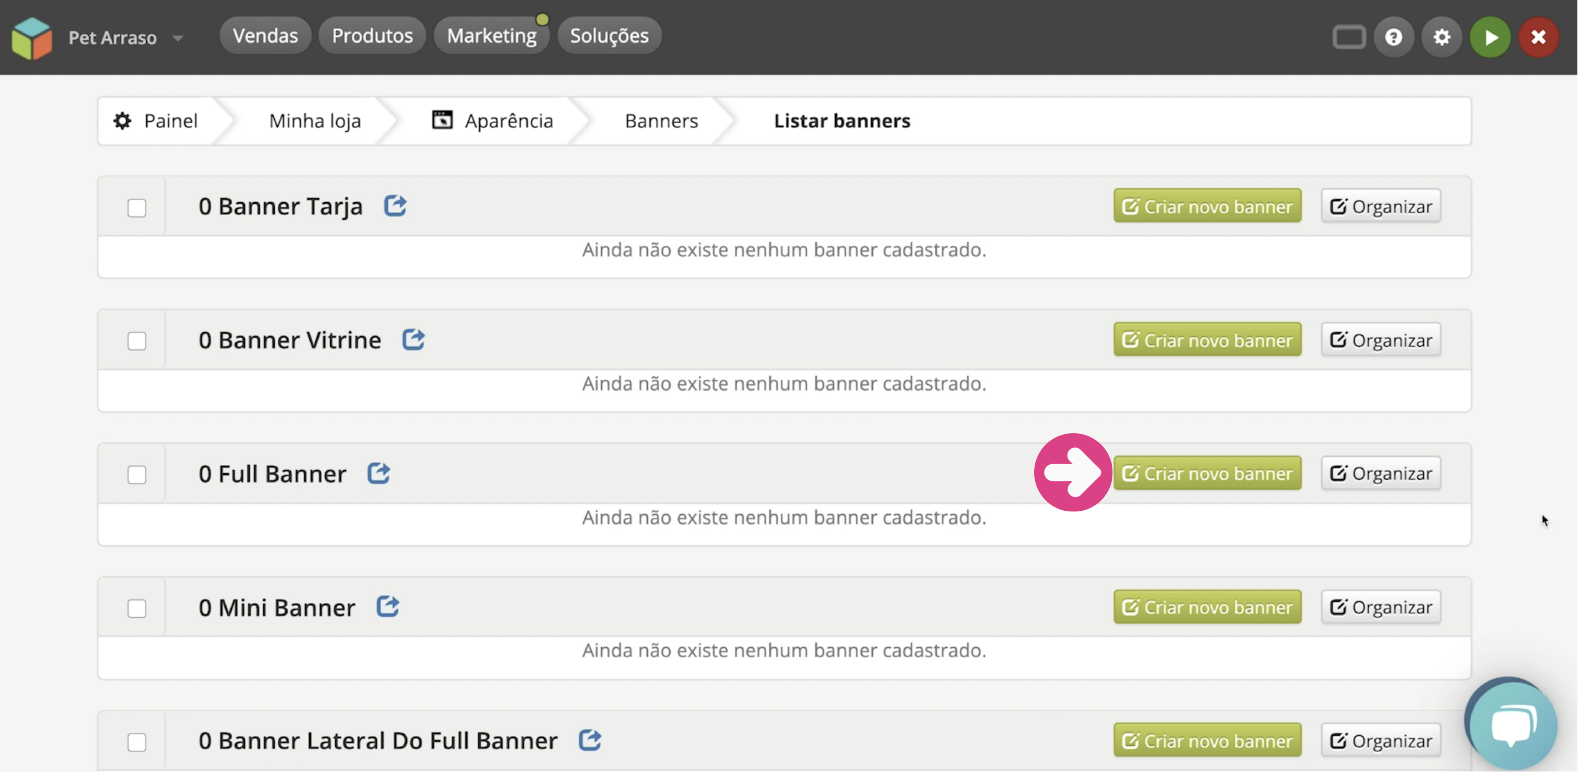Viewport: 1578px width, 772px height.
Task: Click share icon next to Full Banner
Action: (x=379, y=473)
